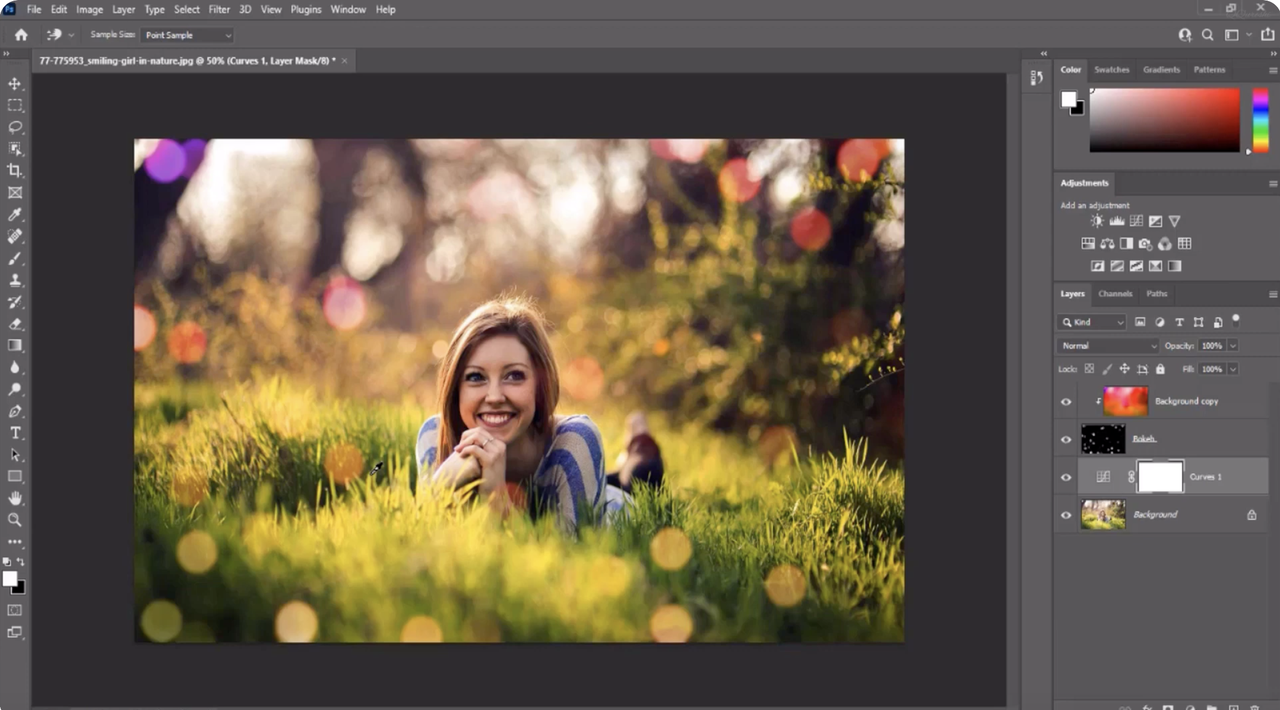Toggle layer filtering on/off switch
Screen dimensions: 1280x710
click(x=1236, y=320)
